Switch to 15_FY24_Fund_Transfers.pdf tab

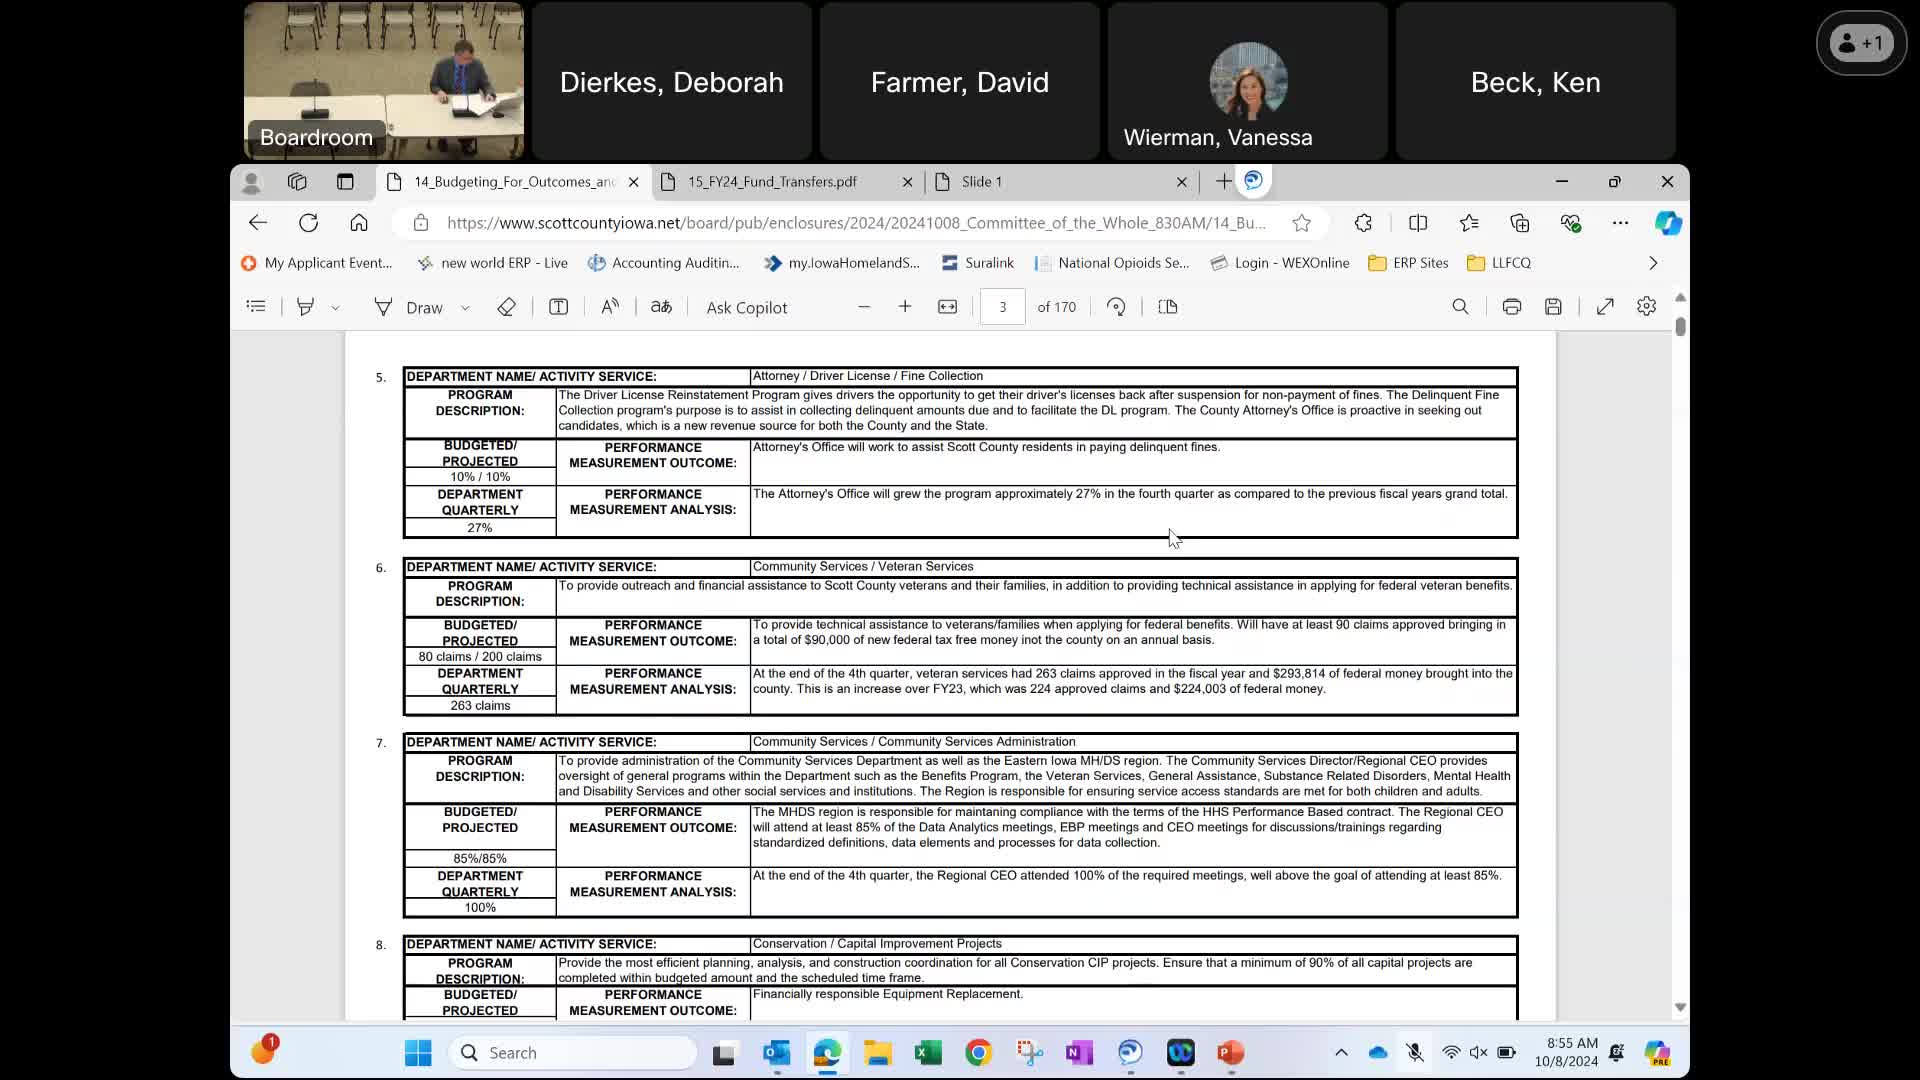click(787, 182)
